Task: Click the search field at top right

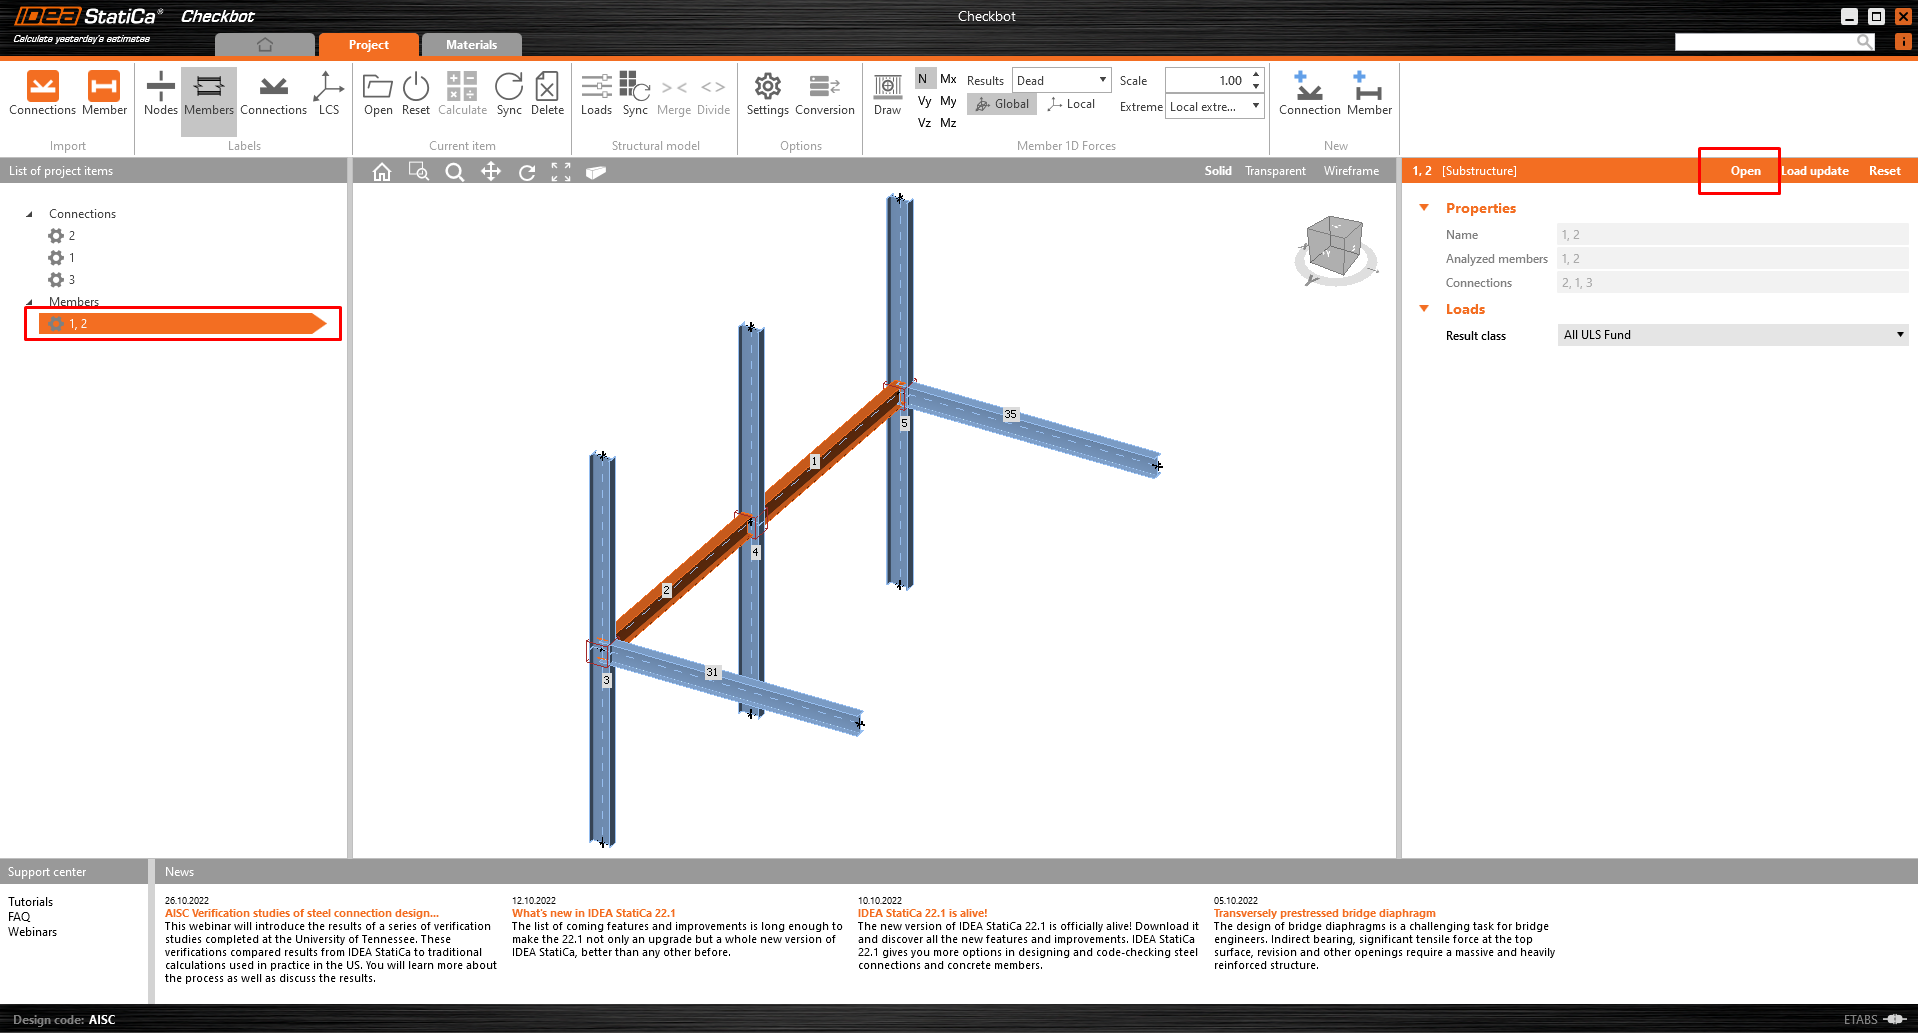Action: click(x=1770, y=41)
